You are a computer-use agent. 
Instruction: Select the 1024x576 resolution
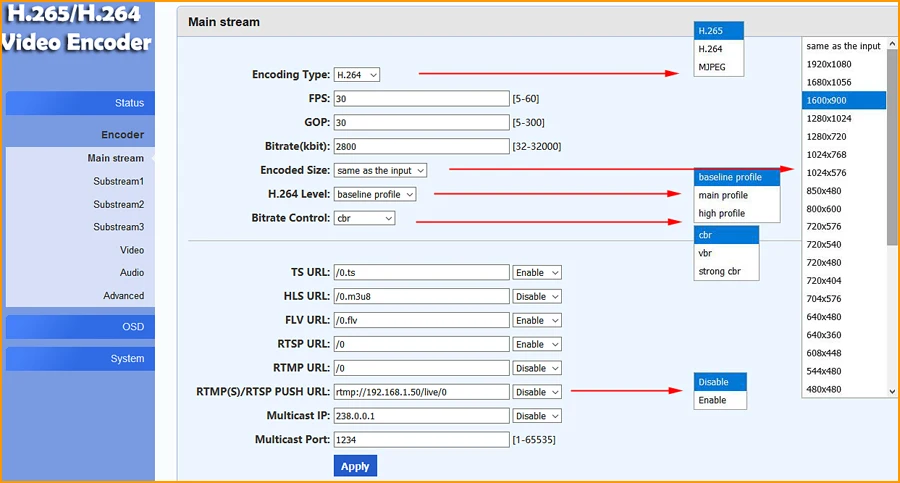[x=844, y=173]
